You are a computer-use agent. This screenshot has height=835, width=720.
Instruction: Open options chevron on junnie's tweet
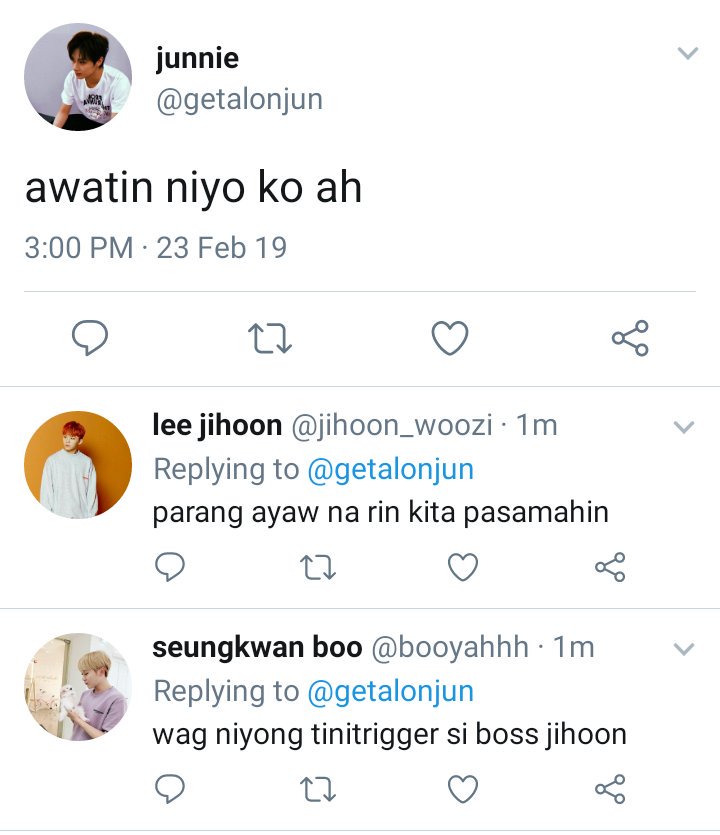point(688,53)
